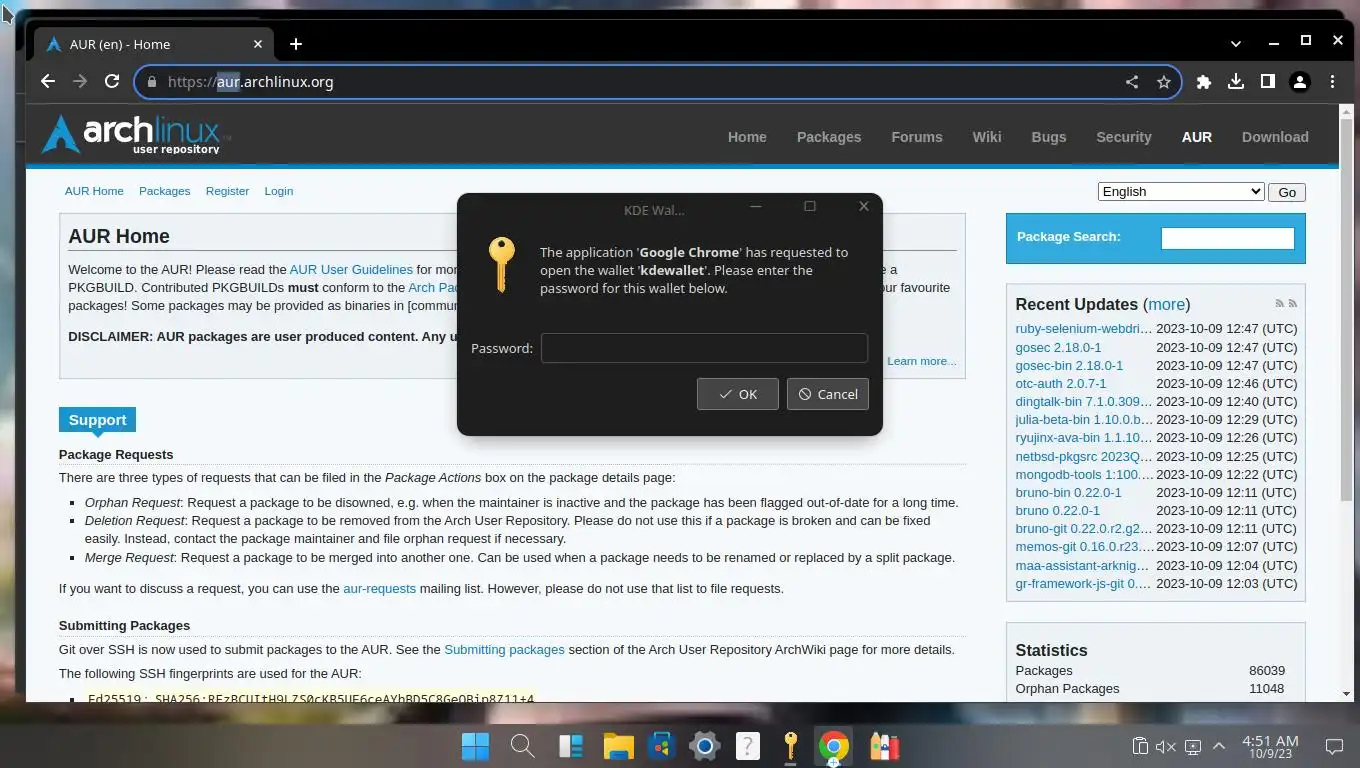Viewport: 1360px width, 768px height.
Task: Click the Packages sub-navigation link
Action: tap(164, 191)
